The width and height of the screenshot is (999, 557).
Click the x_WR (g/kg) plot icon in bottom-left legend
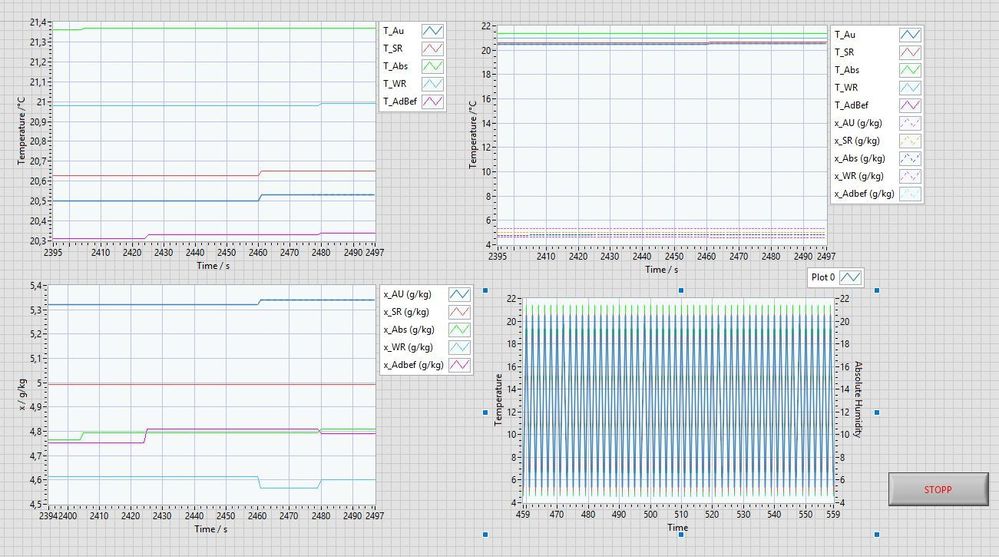point(459,347)
